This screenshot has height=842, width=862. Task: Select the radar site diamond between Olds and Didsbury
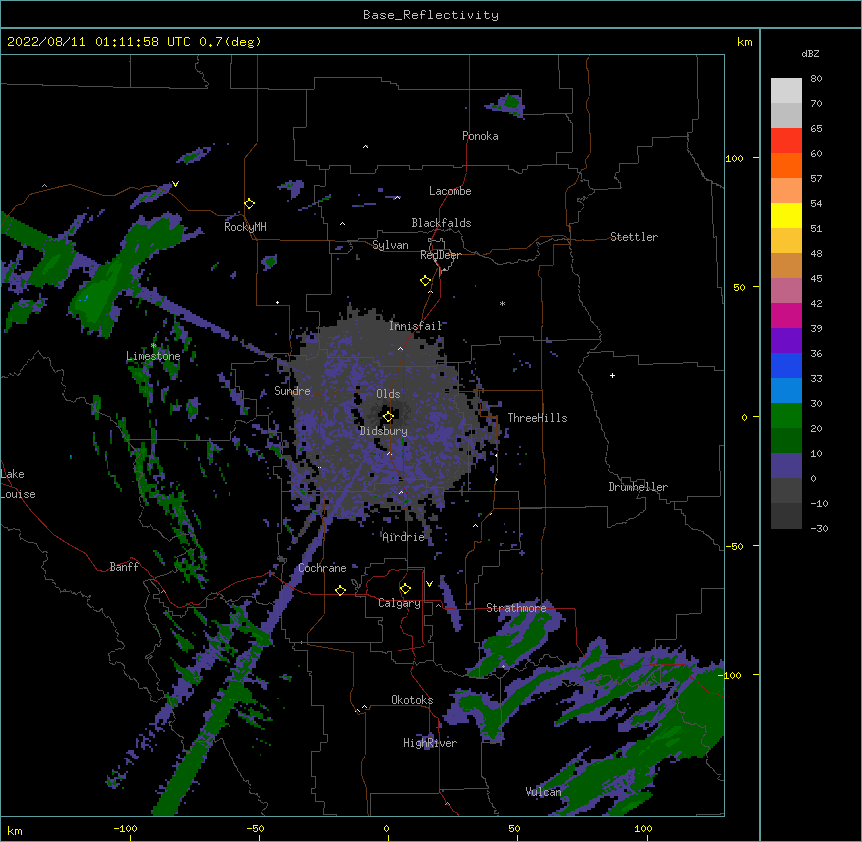click(388, 416)
